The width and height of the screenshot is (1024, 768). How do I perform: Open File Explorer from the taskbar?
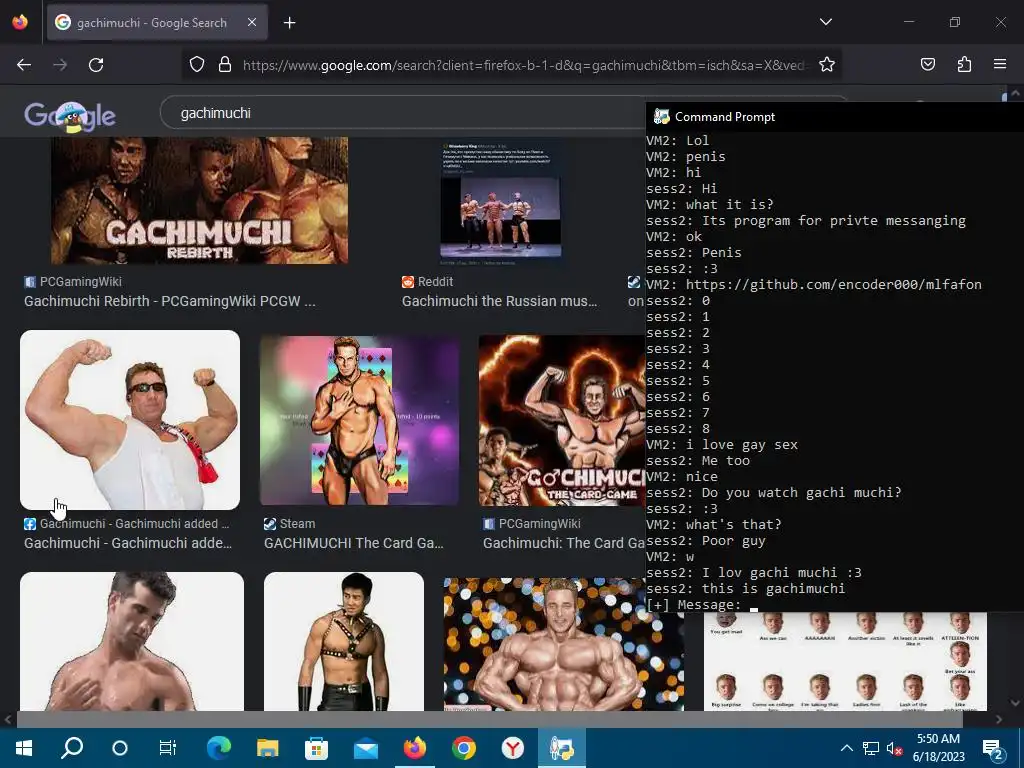(x=268, y=748)
